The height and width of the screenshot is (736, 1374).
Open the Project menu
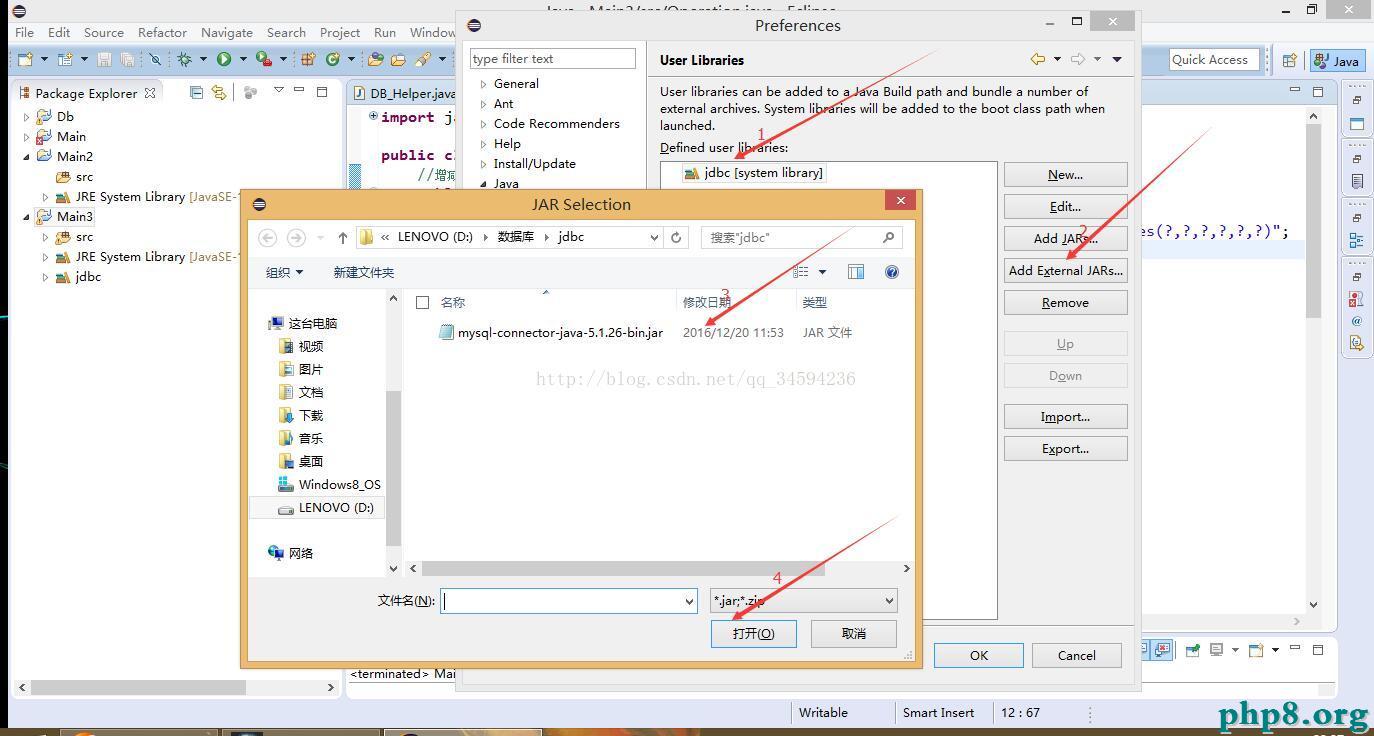tap(340, 32)
